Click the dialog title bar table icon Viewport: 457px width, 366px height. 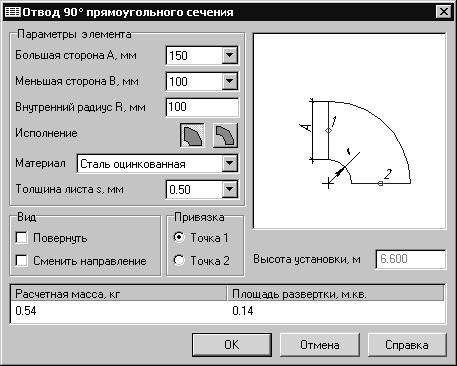(x=13, y=12)
